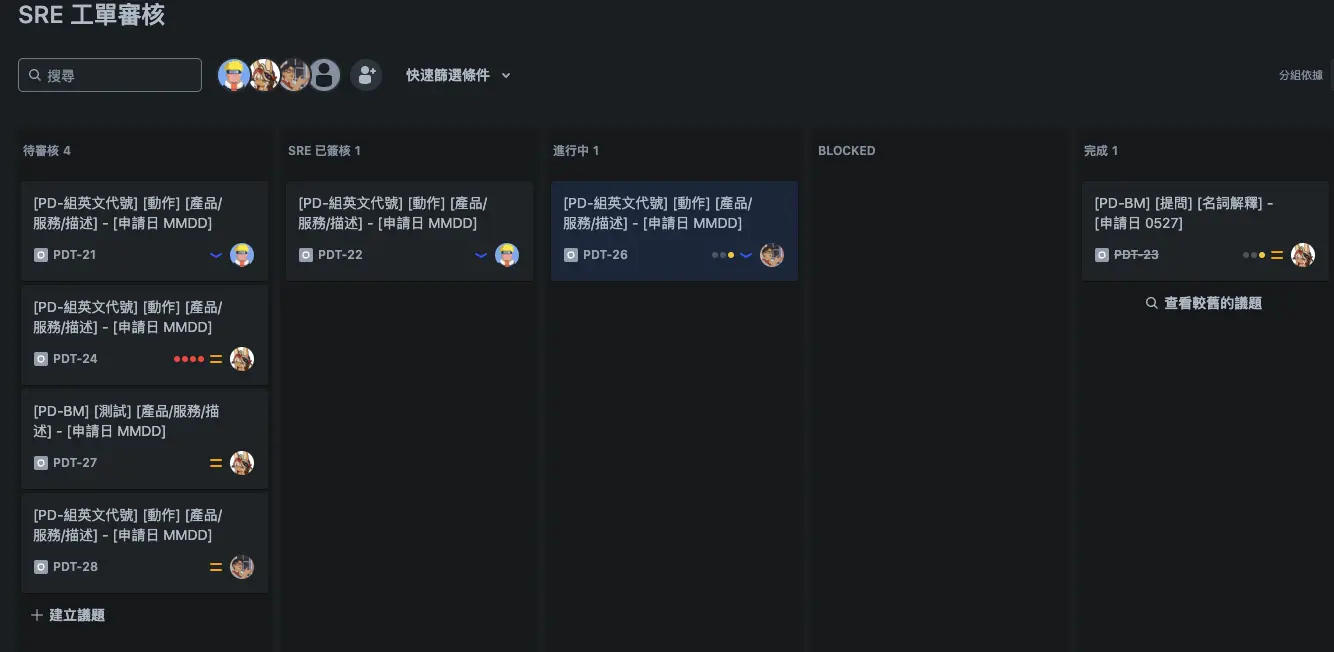This screenshot has height=652, width=1334.
Task: Select the BLOCKED column header
Action: tap(846, 151)
